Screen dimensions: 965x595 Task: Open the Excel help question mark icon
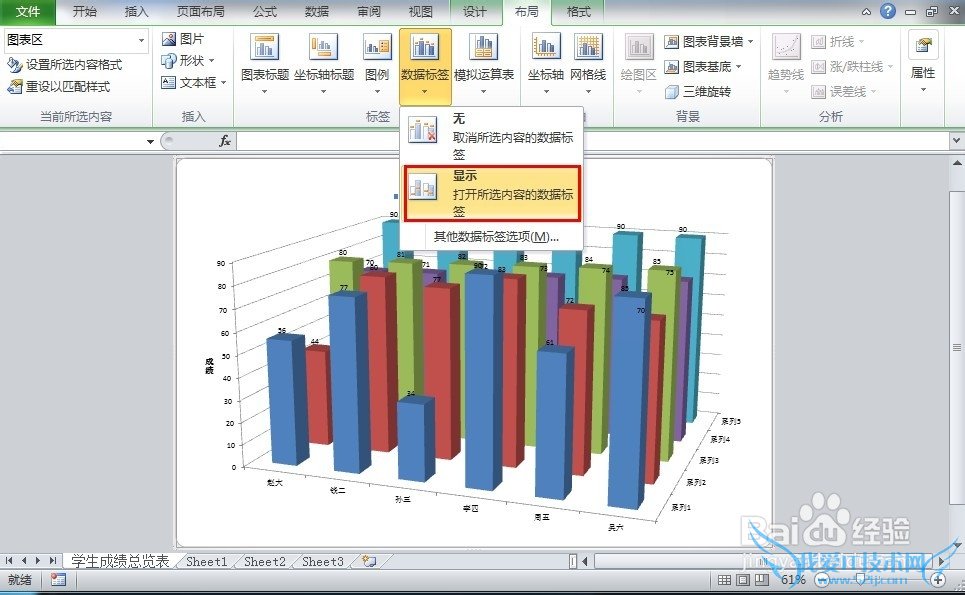[887, 10]
